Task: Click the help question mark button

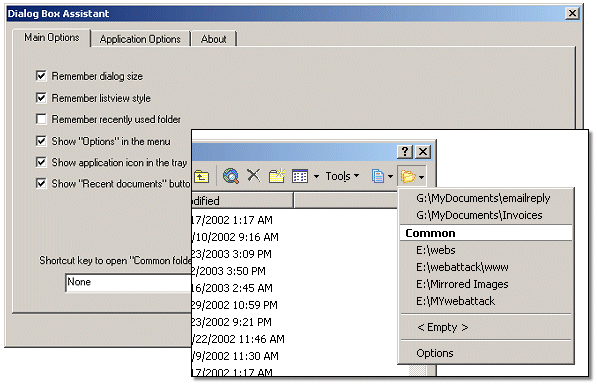Action: click(405, 152)
